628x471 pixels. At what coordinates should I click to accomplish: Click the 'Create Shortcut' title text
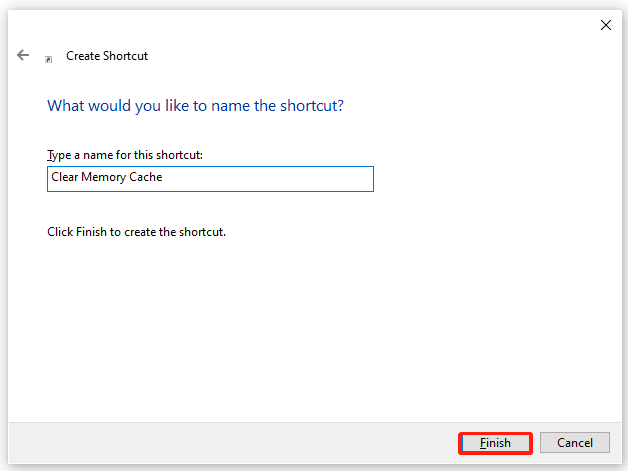(x=107, y=57)
